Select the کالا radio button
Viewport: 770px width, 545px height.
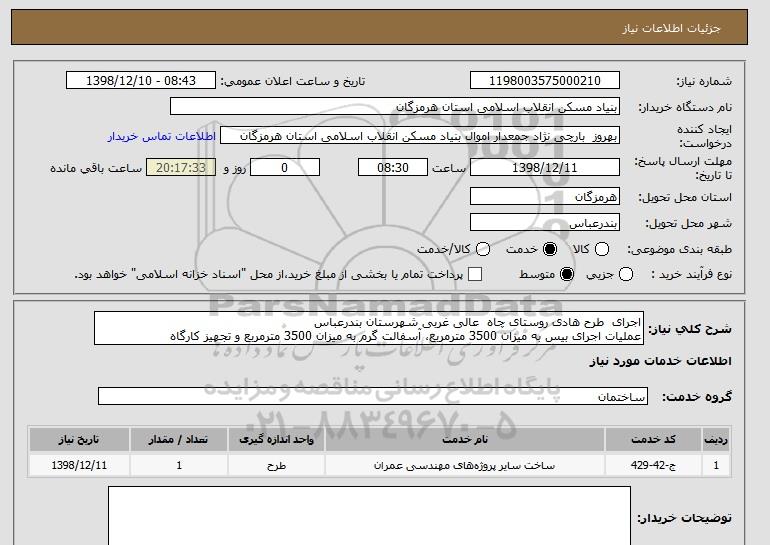[x=602, y=249]
